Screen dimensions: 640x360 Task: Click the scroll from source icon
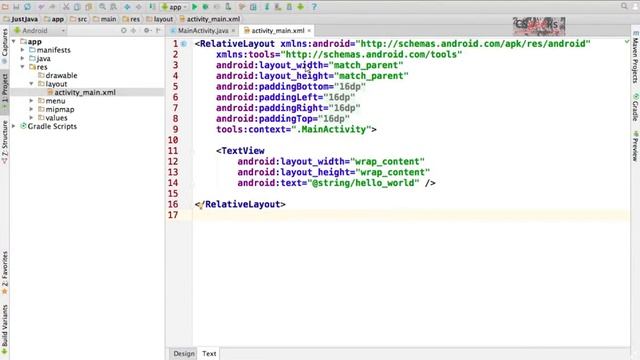pos(124,31)
